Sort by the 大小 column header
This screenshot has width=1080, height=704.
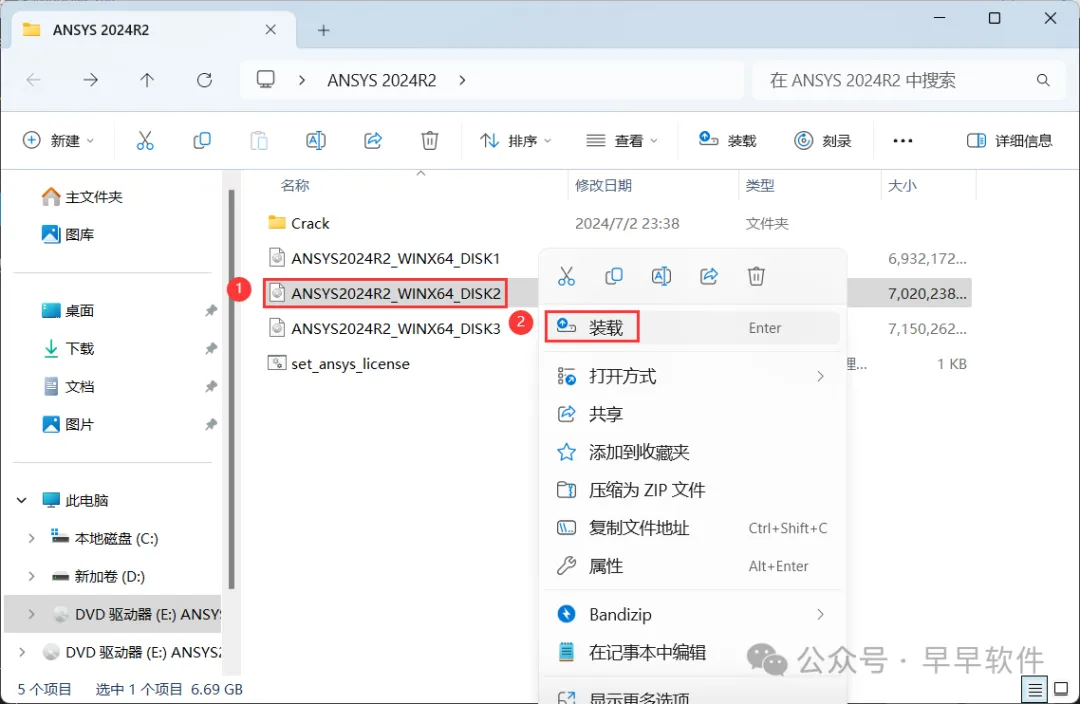pos(902,185)
